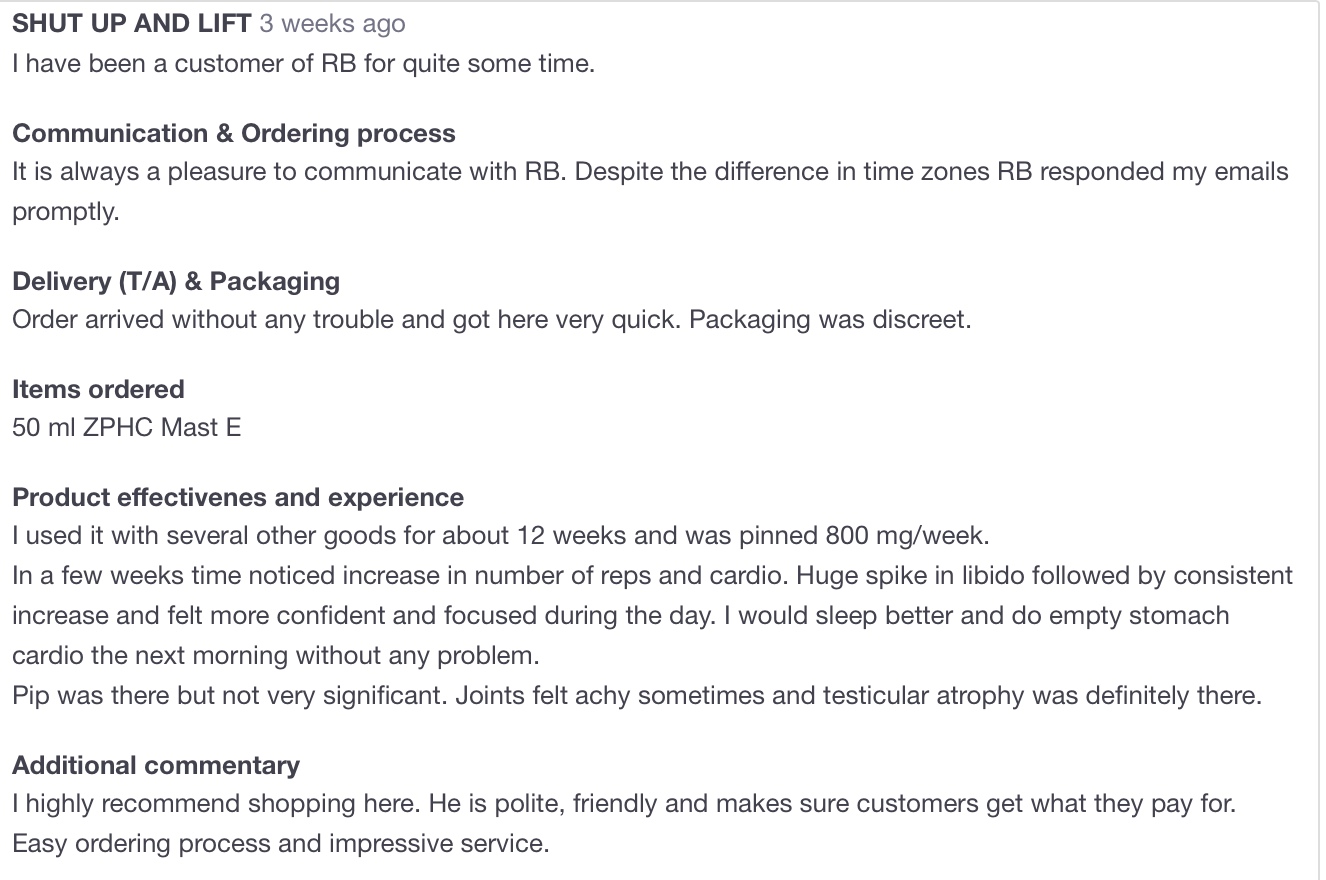The height and width of the screenshot is (880, 1326).
Task: Click the 'Delivery (T/A) & Packaging' heading
Action: pyautogui.click(x=176, y=281)
